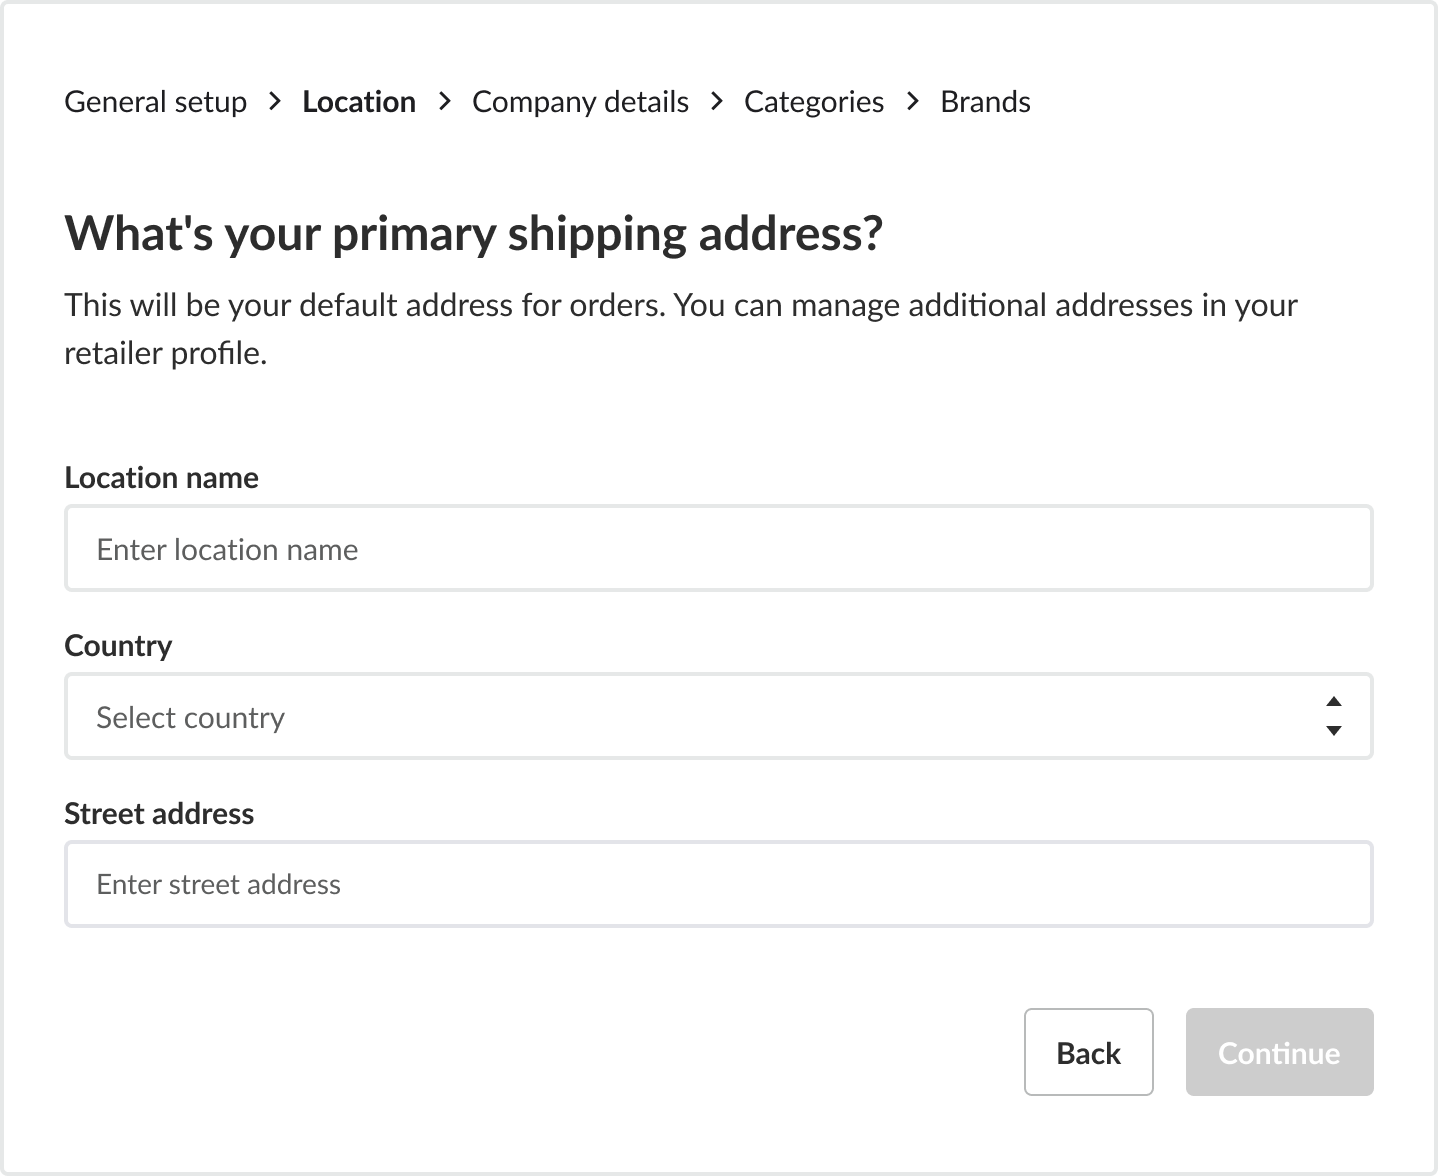Click the primary shipping address heading

tap(473, 233)
